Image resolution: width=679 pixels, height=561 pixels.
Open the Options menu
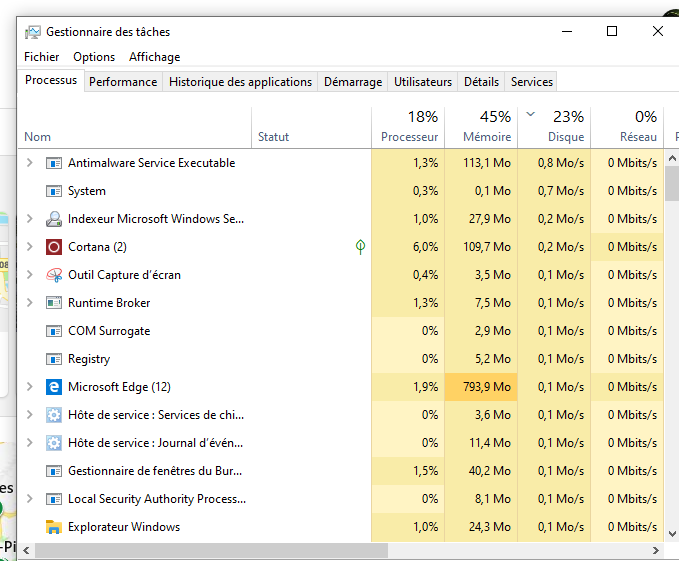click(x=94, y=57)
